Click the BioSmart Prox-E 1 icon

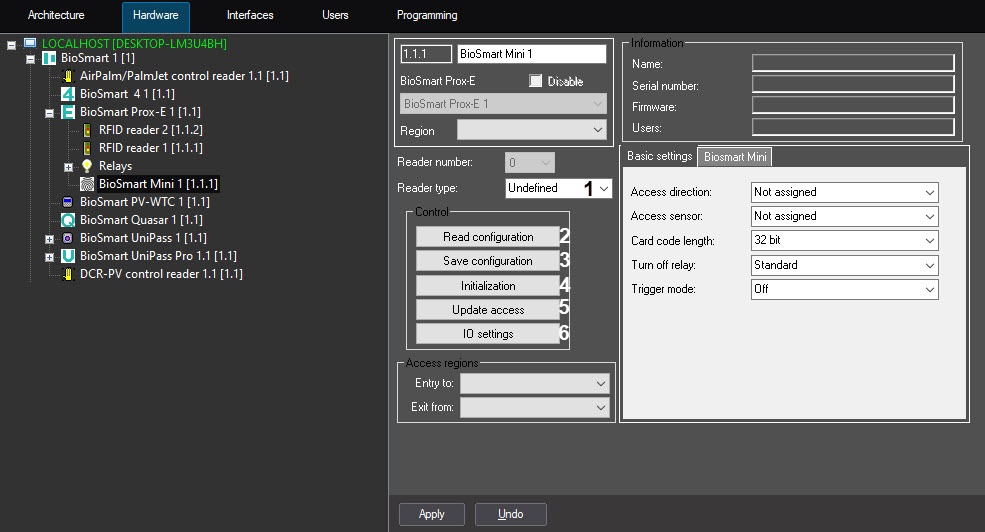68,112
